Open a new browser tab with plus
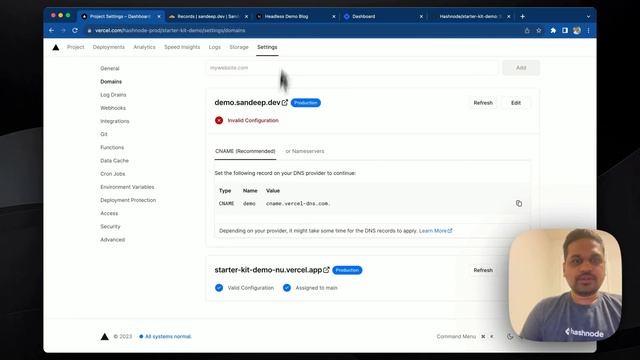 pos(522,16)
